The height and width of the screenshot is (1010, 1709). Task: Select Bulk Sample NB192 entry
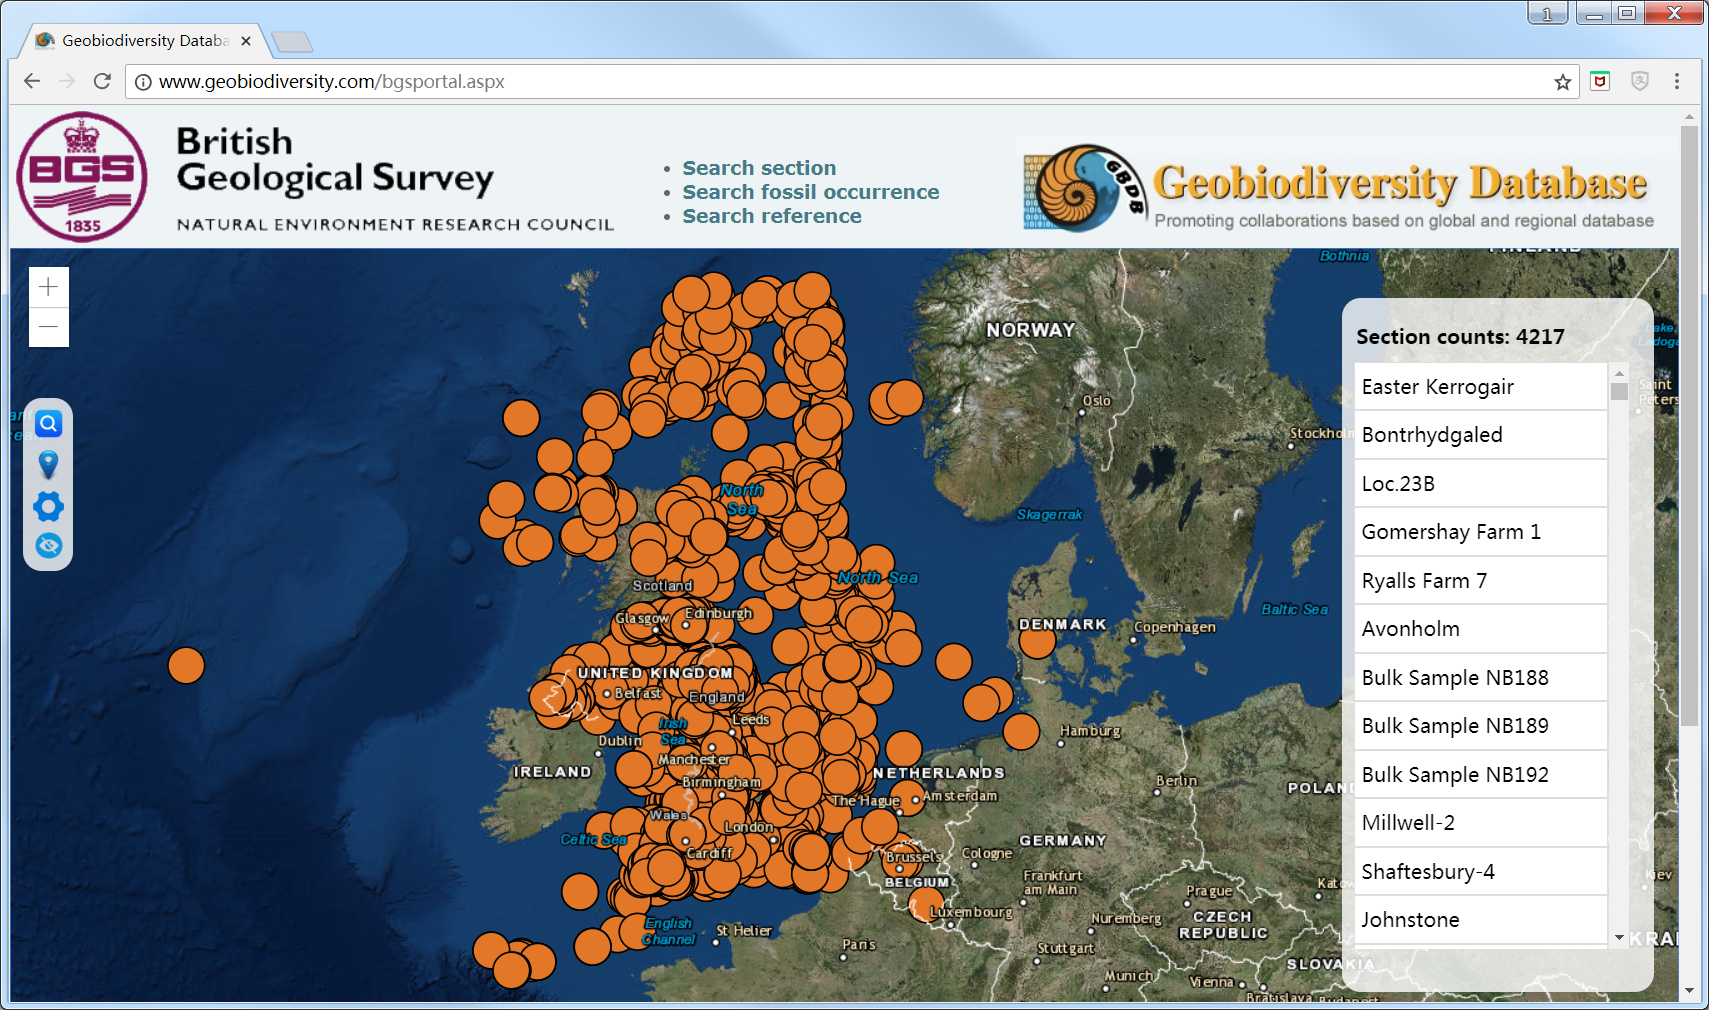click(1480, 775)
